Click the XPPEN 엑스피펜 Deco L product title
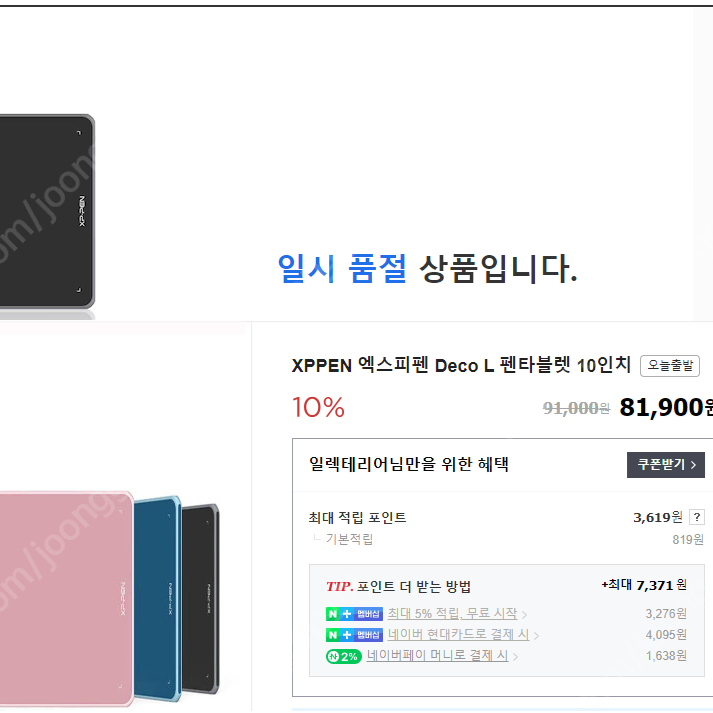 point(461,365)
